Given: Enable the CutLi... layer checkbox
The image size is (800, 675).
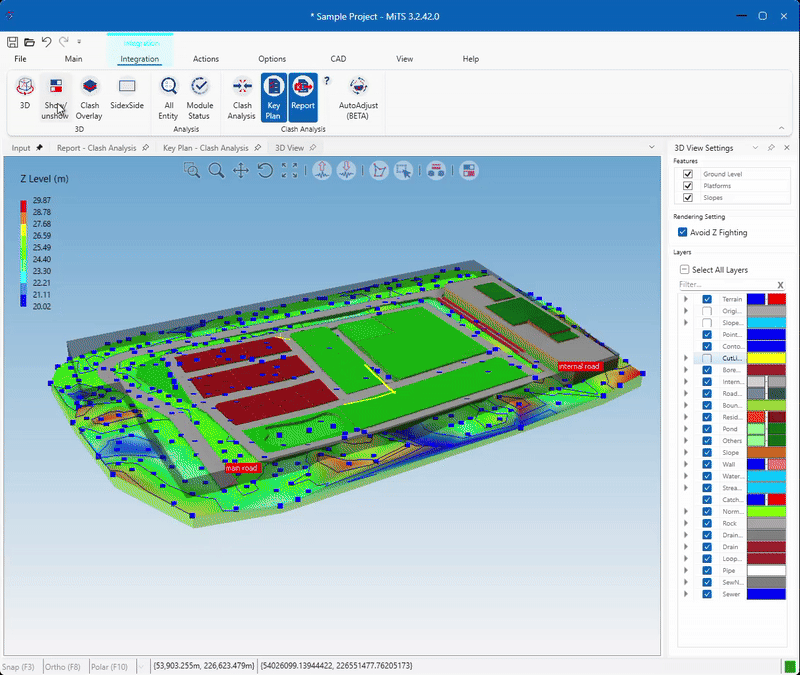Looking at the screenshot, I should (707, 358).
